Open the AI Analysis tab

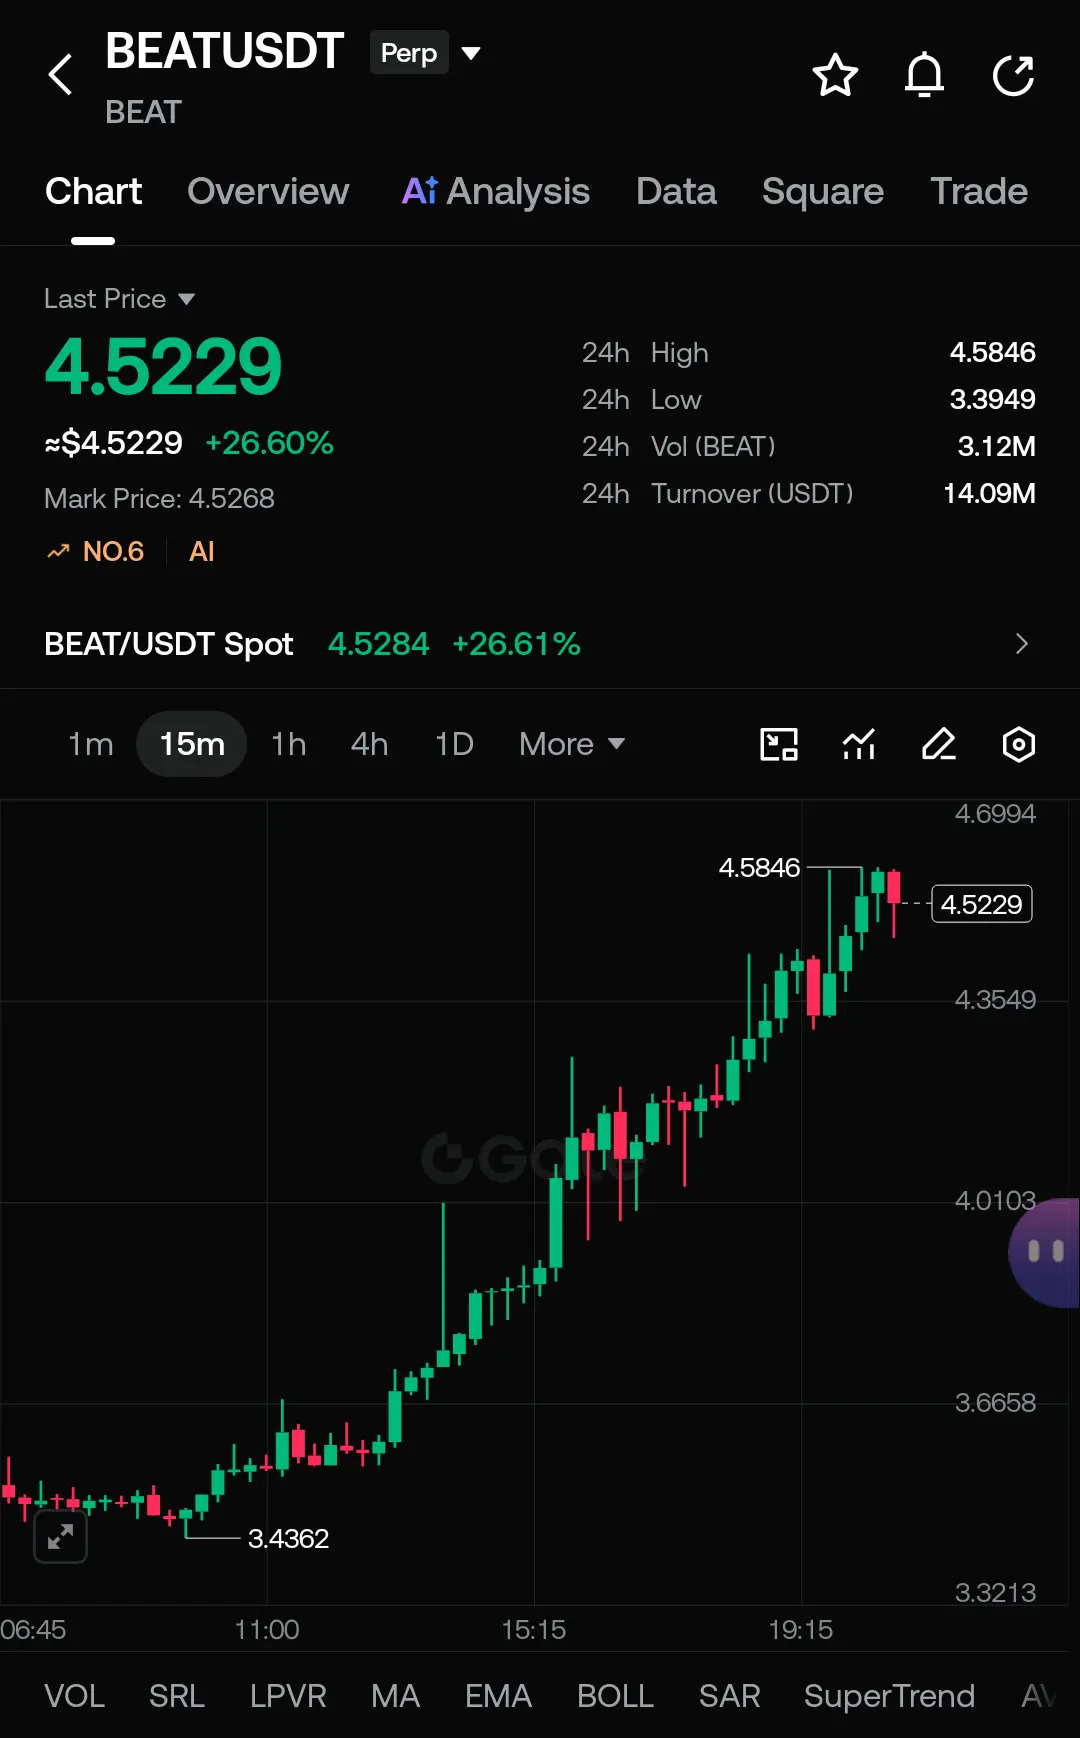(496, 191)
